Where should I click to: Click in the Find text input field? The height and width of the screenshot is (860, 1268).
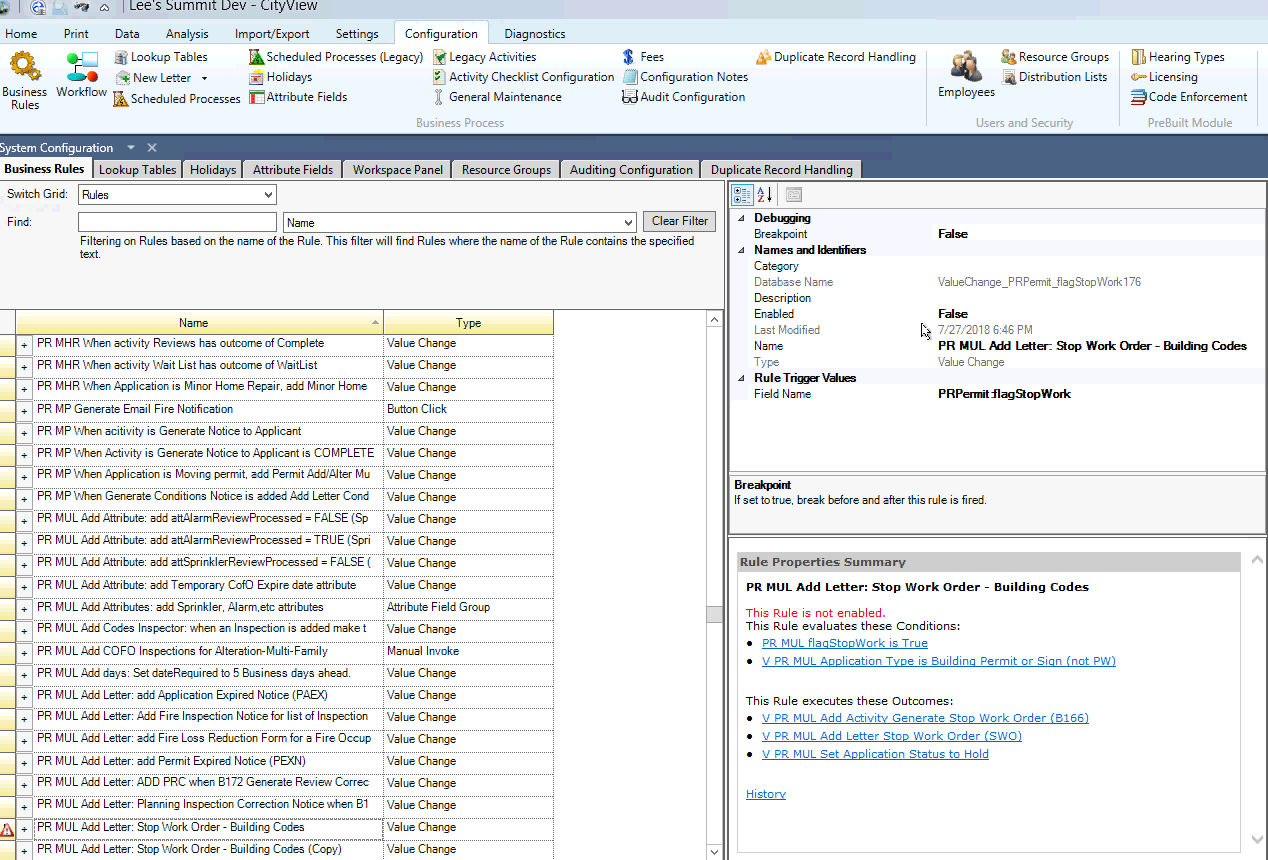click(x=177, y=222)
